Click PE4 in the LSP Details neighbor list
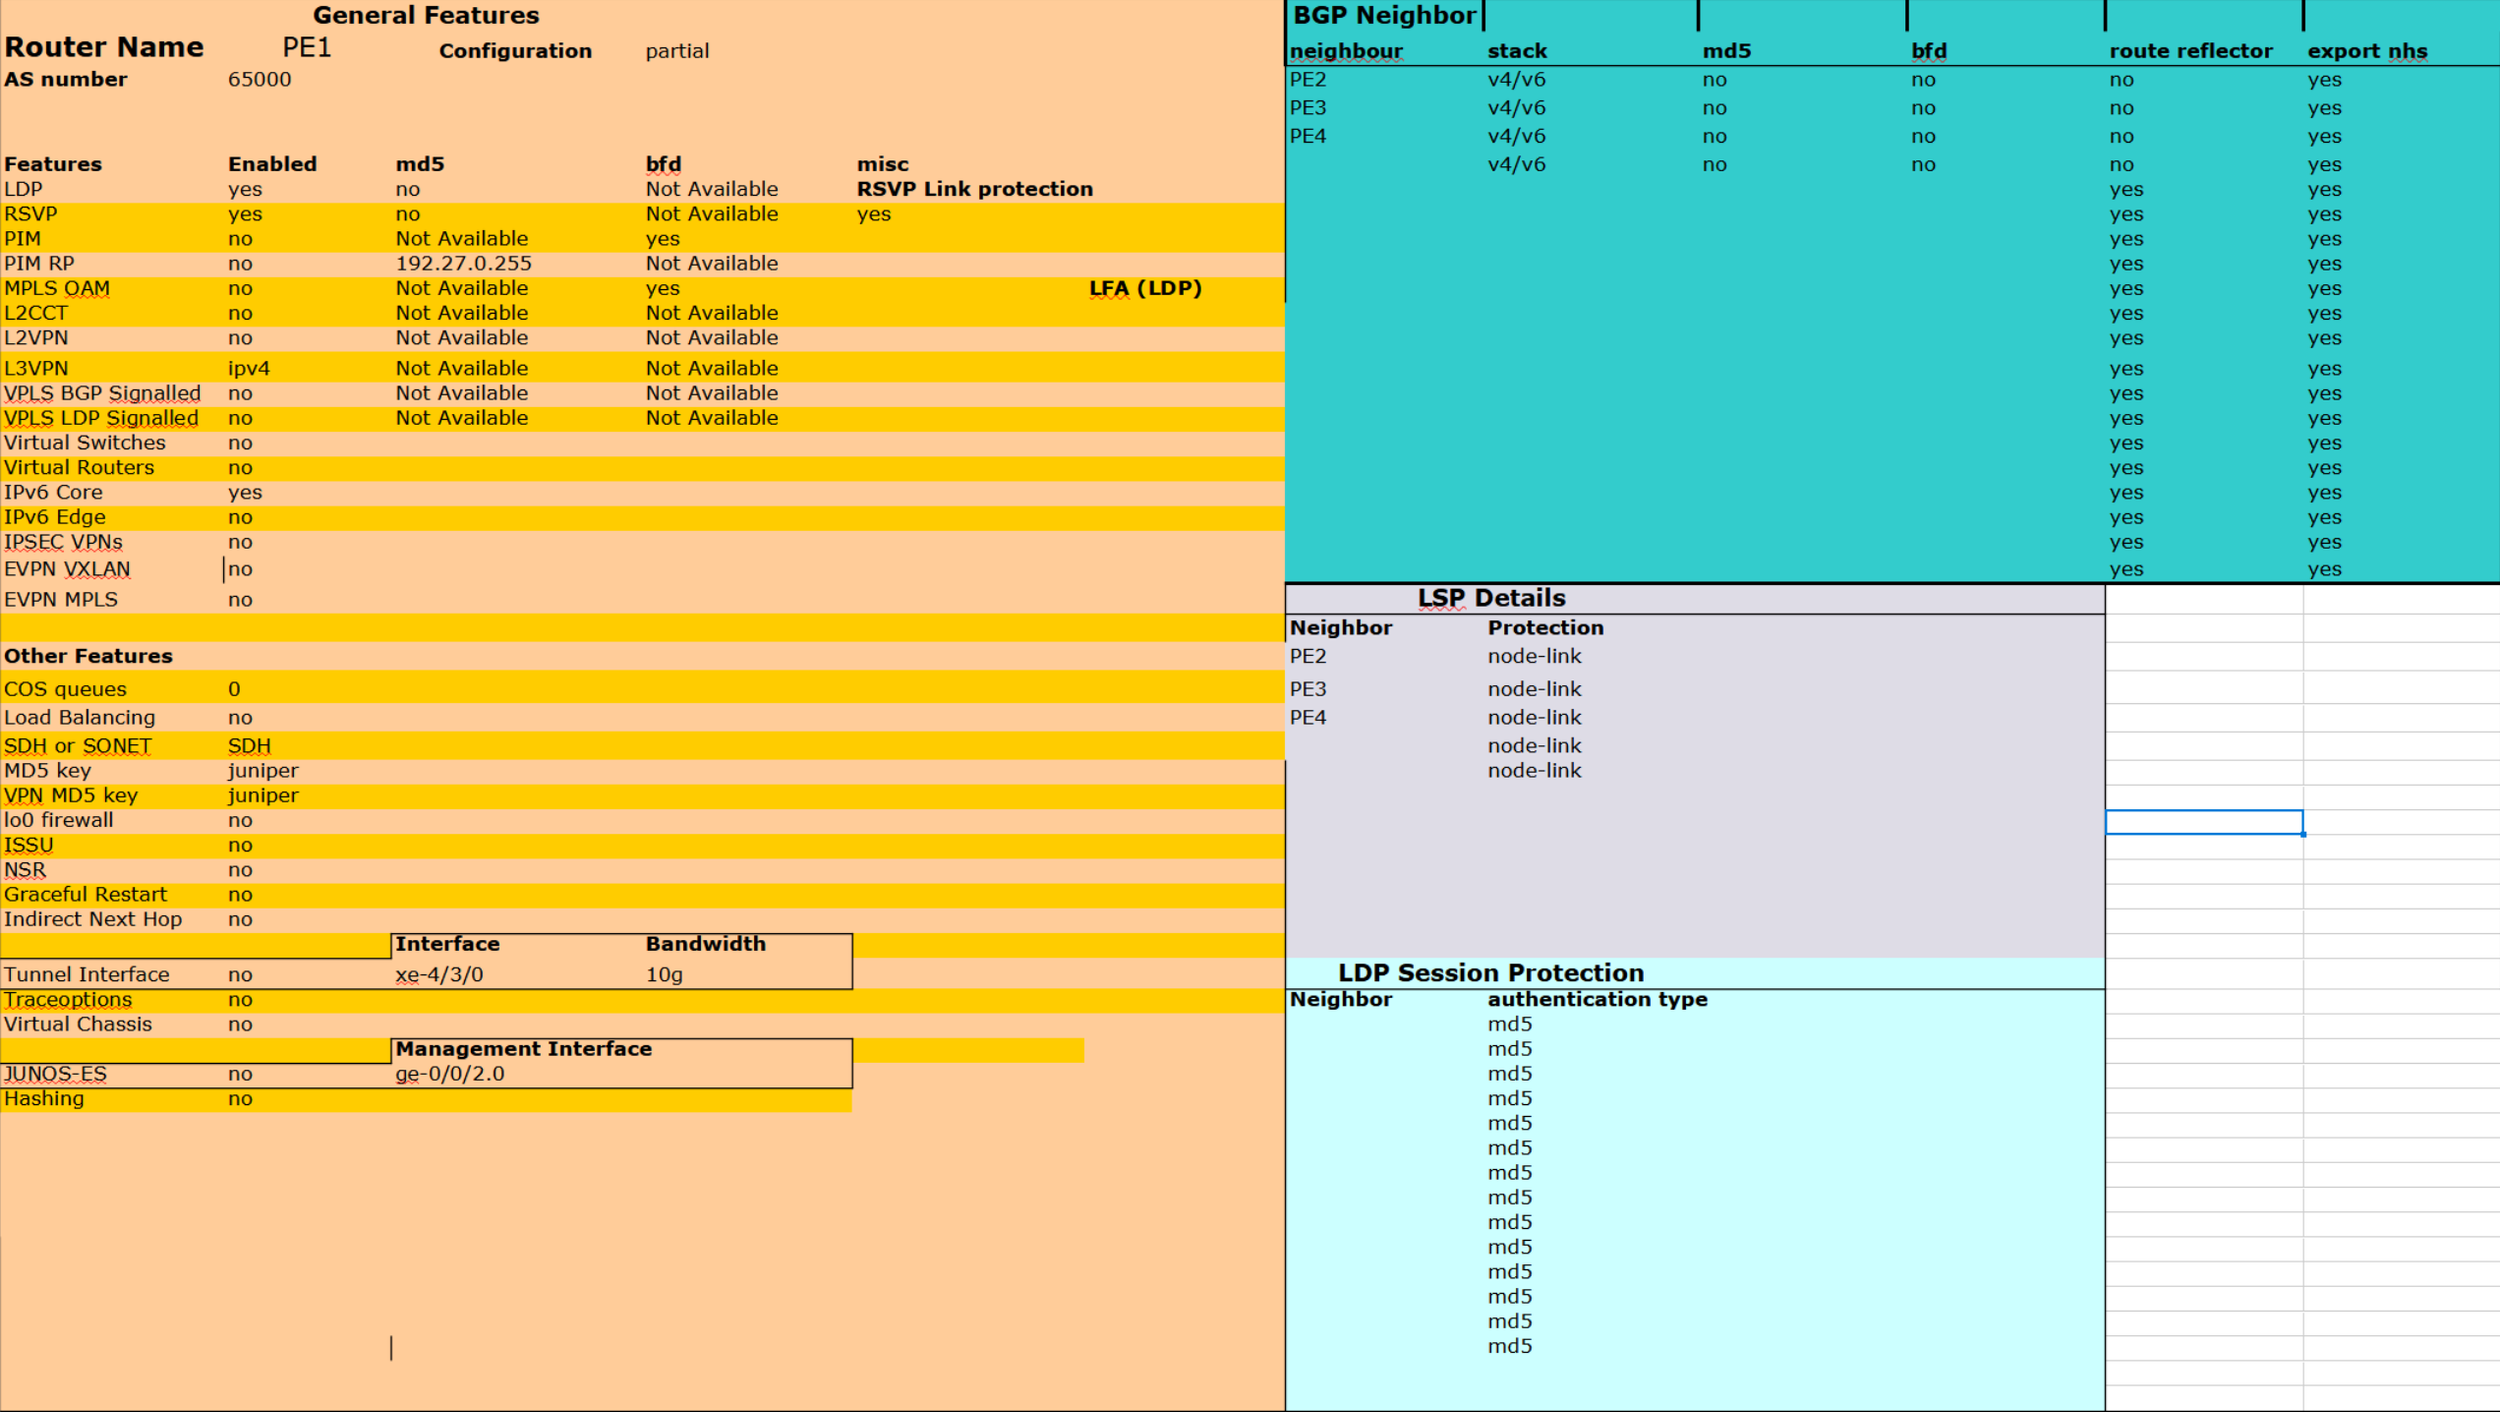Viewport: 2500px width, 1412px height. 1307,718
